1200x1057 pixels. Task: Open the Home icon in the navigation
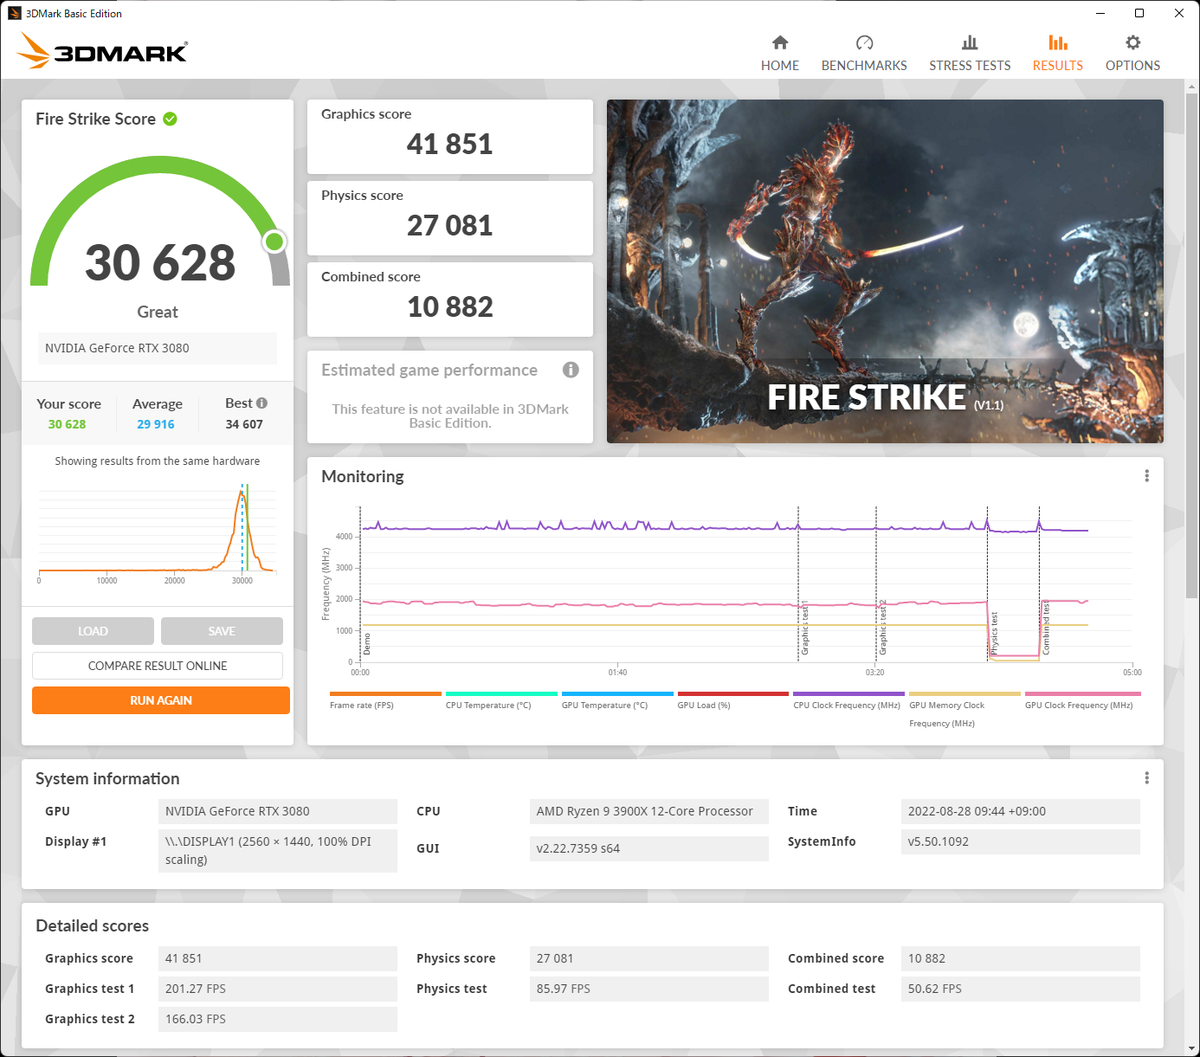pyautogui.click(x=780, y=43)
